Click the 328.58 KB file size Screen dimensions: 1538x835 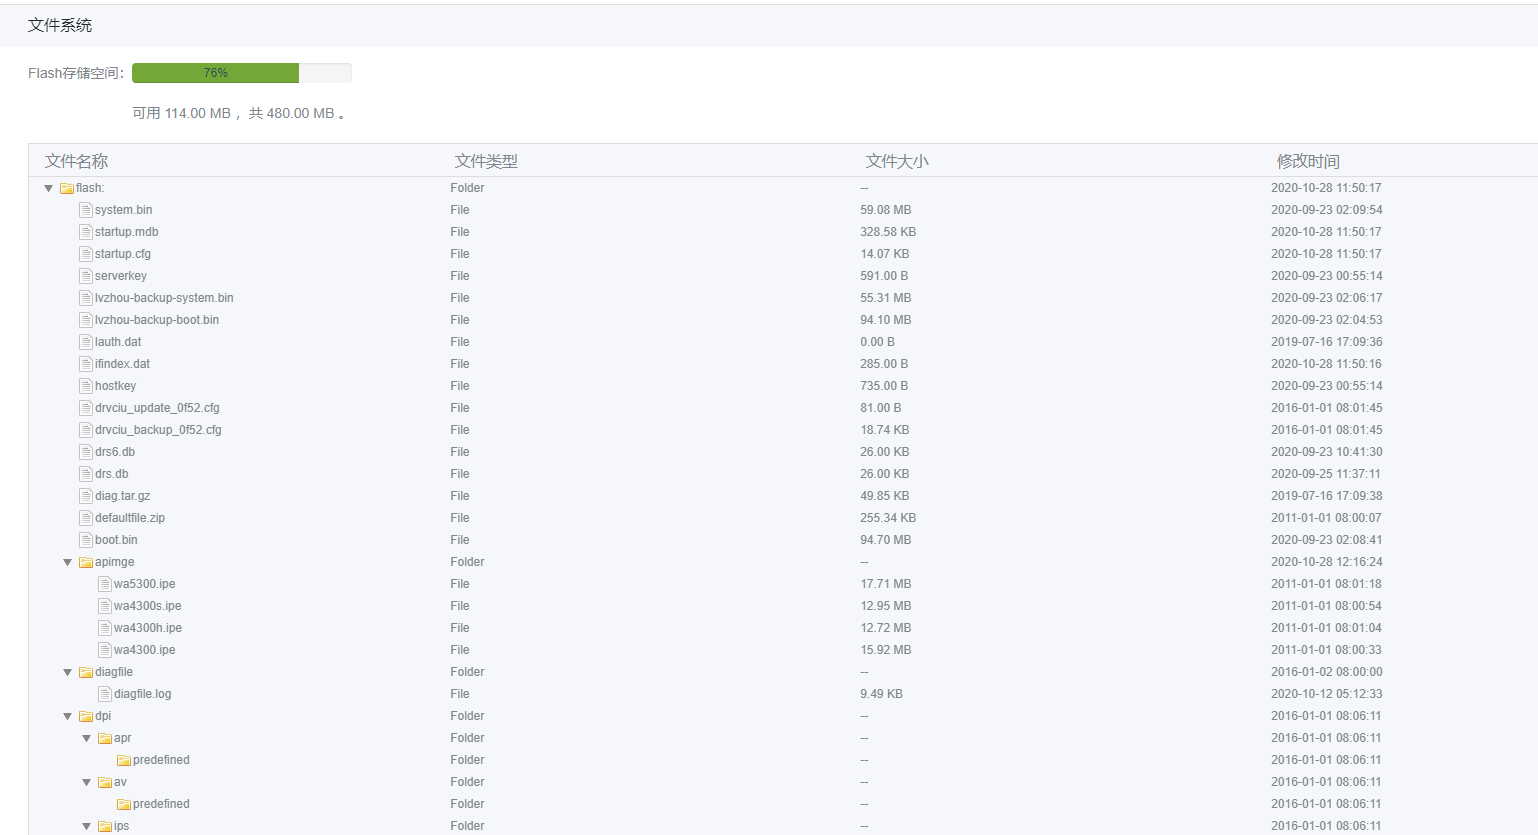[x=888, y=232]
